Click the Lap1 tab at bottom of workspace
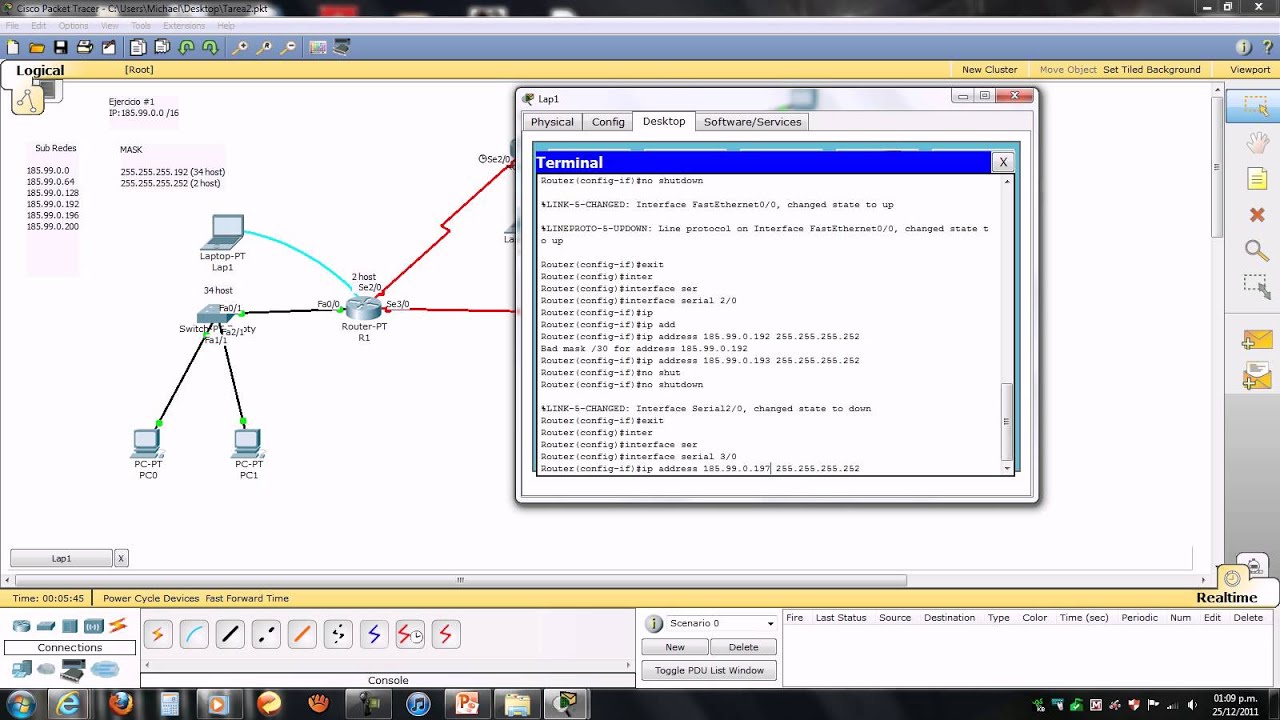 tap(62, 558)
